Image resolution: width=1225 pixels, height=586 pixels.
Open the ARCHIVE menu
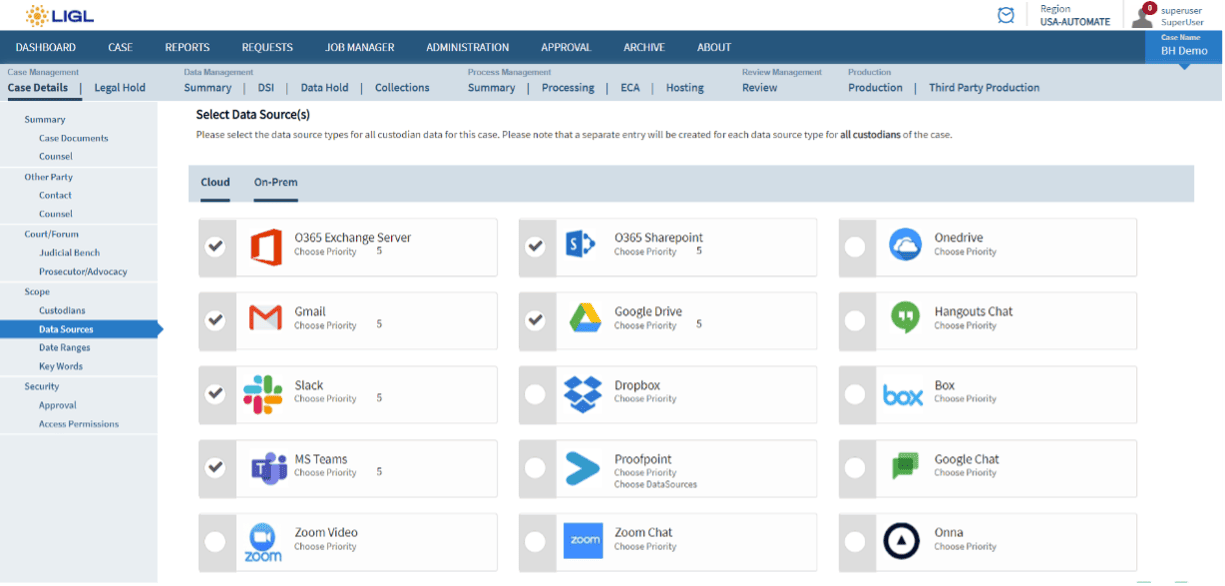(644, 47)
